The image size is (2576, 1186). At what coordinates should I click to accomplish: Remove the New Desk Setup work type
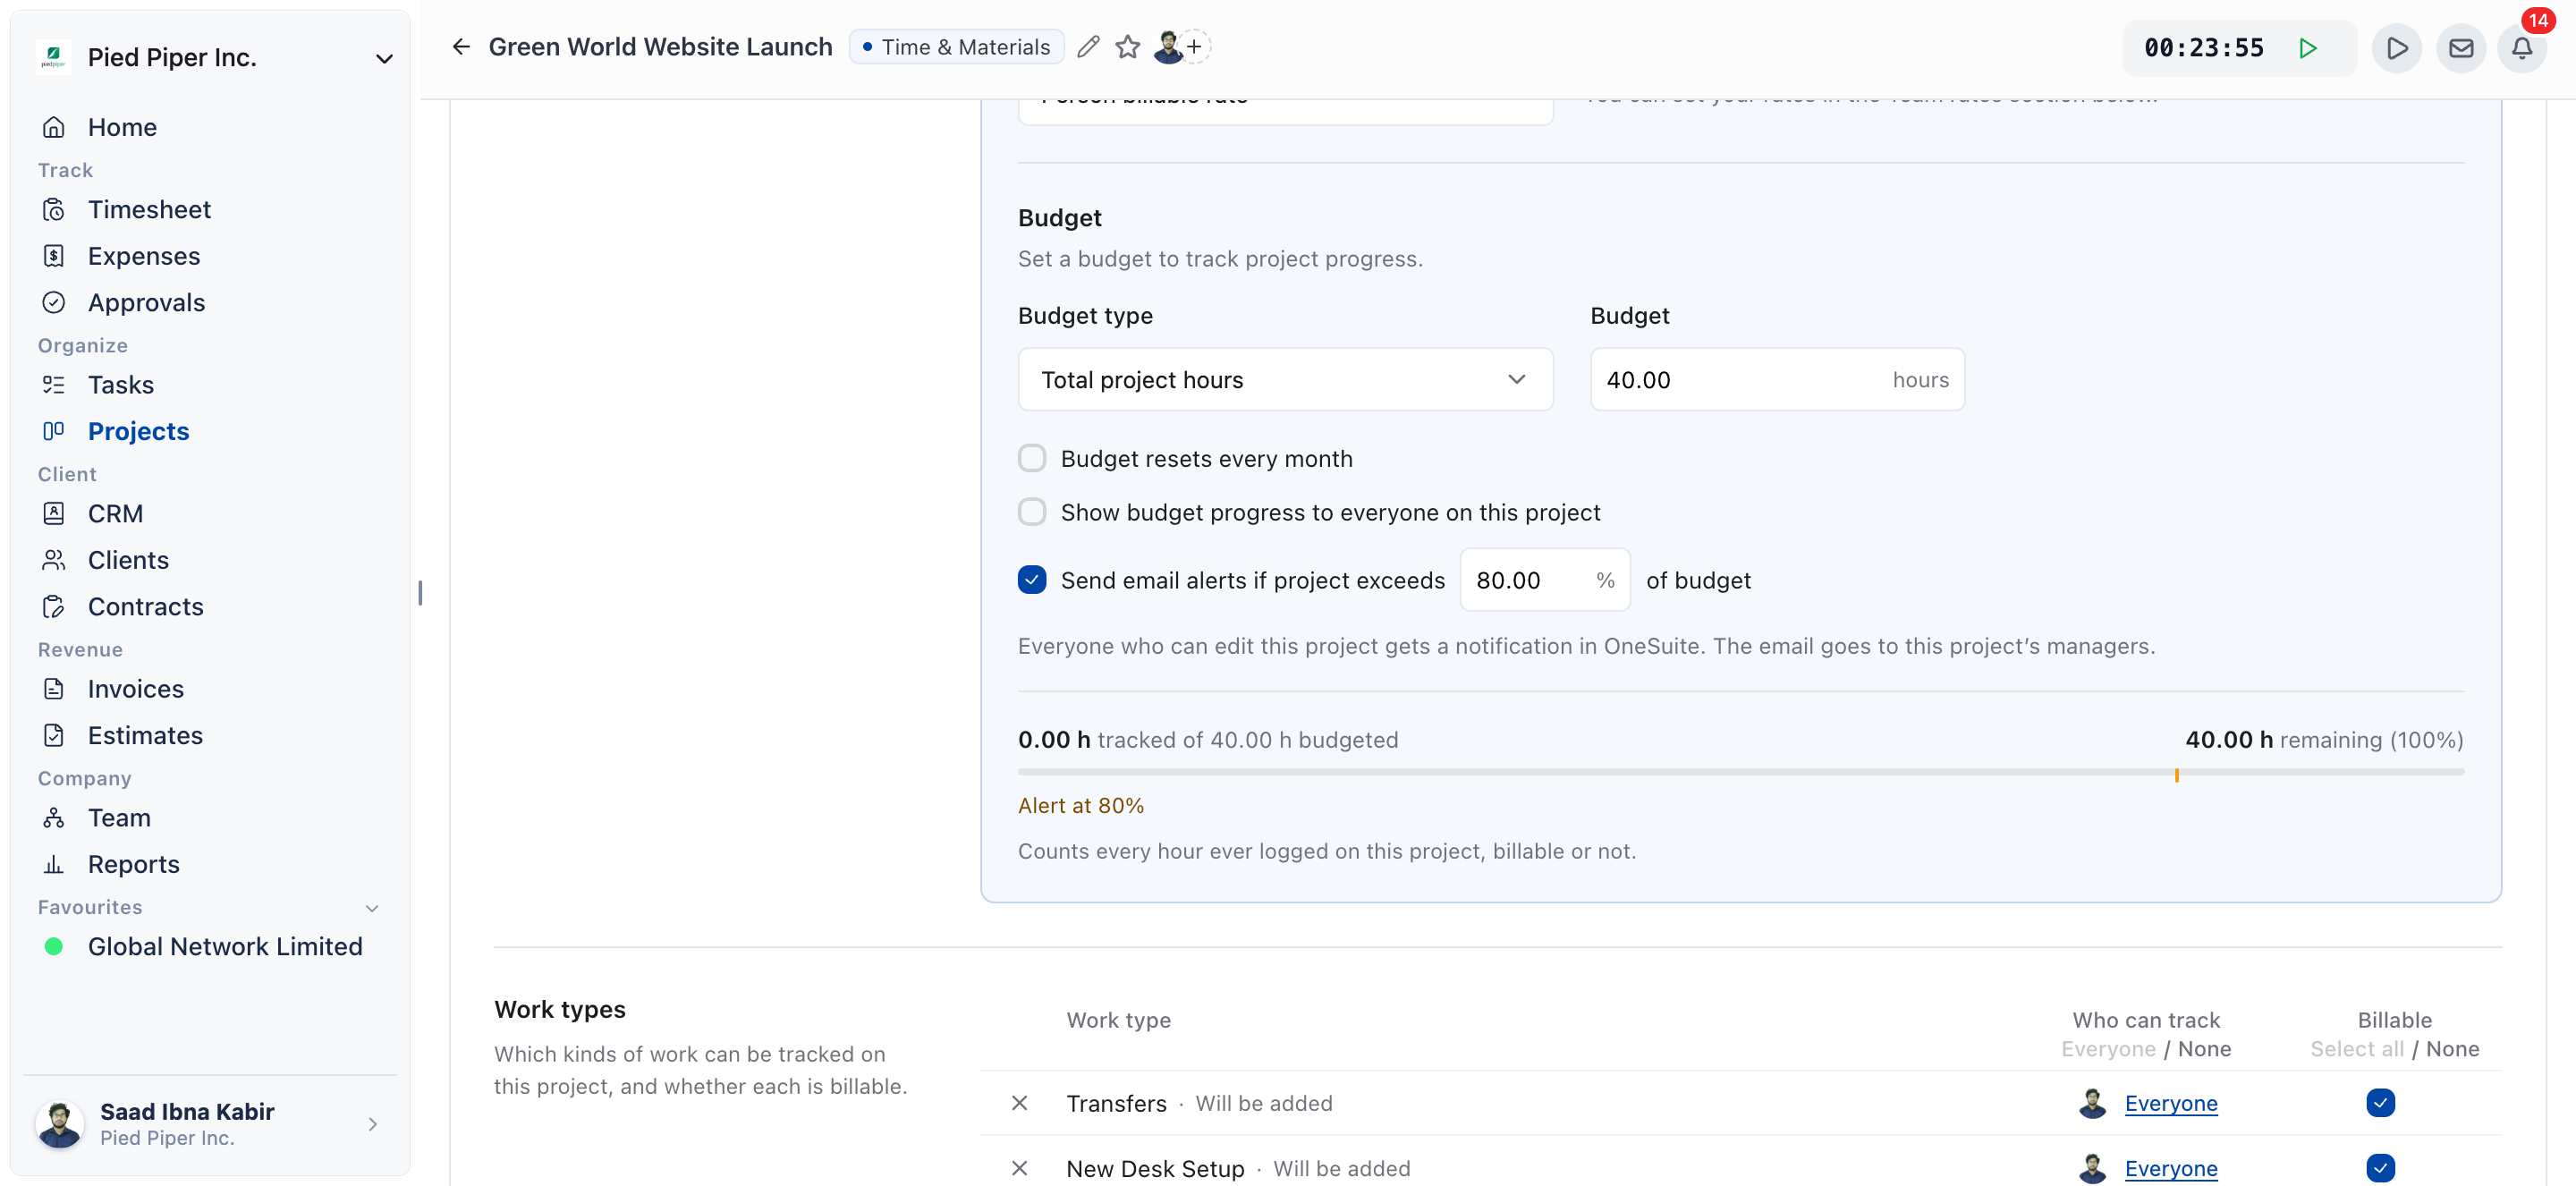coord(1019,1168)
